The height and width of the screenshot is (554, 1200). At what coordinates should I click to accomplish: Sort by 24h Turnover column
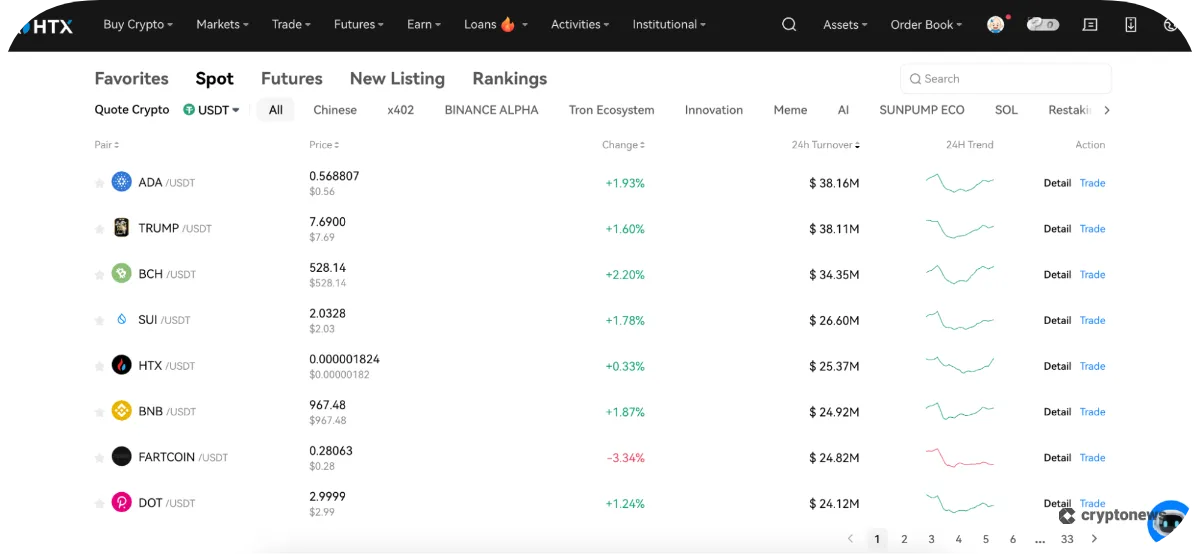pos(825,145)
